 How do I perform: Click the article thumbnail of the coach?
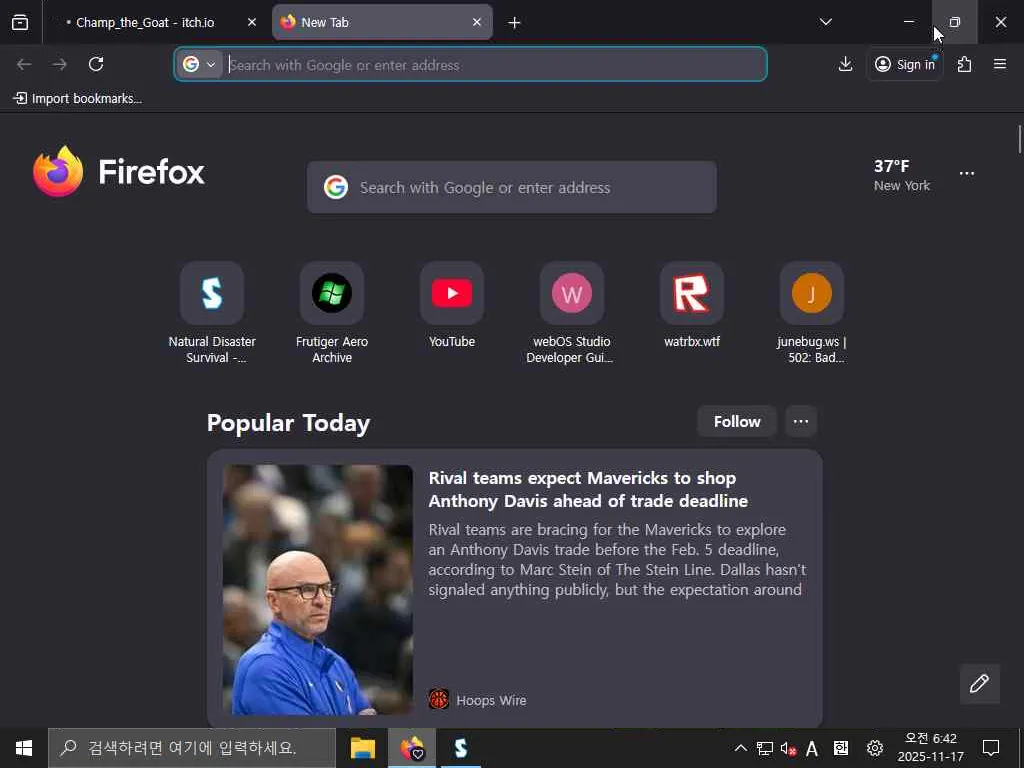pos(317,590)
